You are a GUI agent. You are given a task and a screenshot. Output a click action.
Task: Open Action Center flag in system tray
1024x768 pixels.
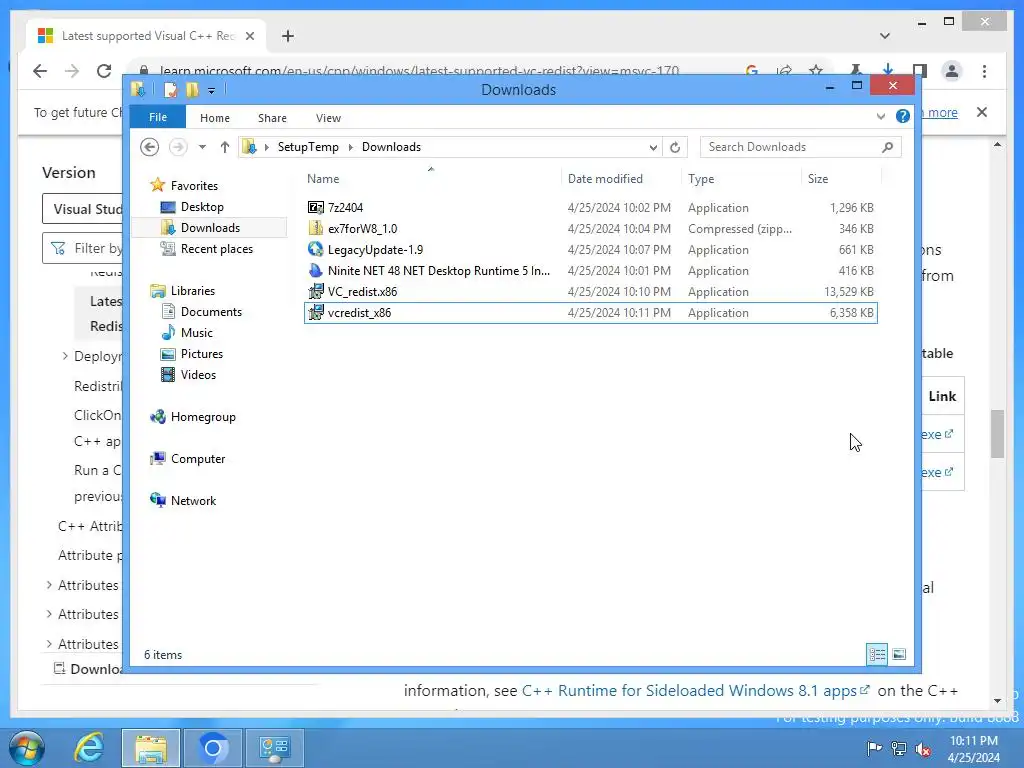[x=874, y=748]
